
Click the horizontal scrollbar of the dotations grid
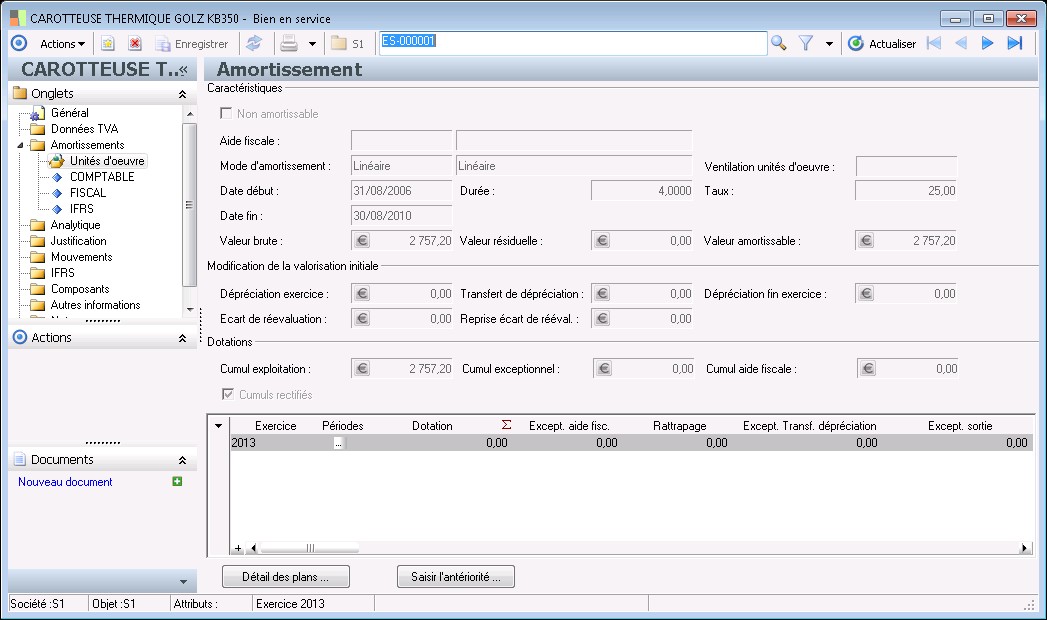(310, 548)
